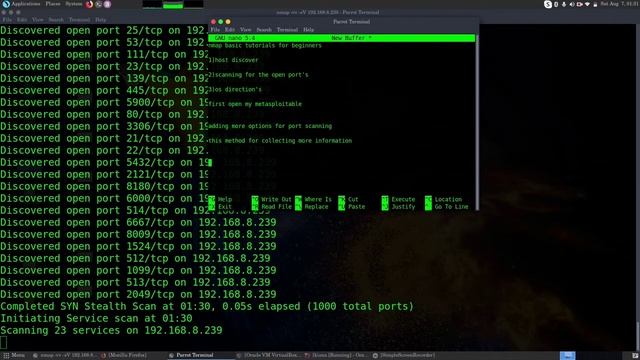This screenshot has width=640, height=360.
Task: Click the battery tray icon
Action: coord(595,4)
